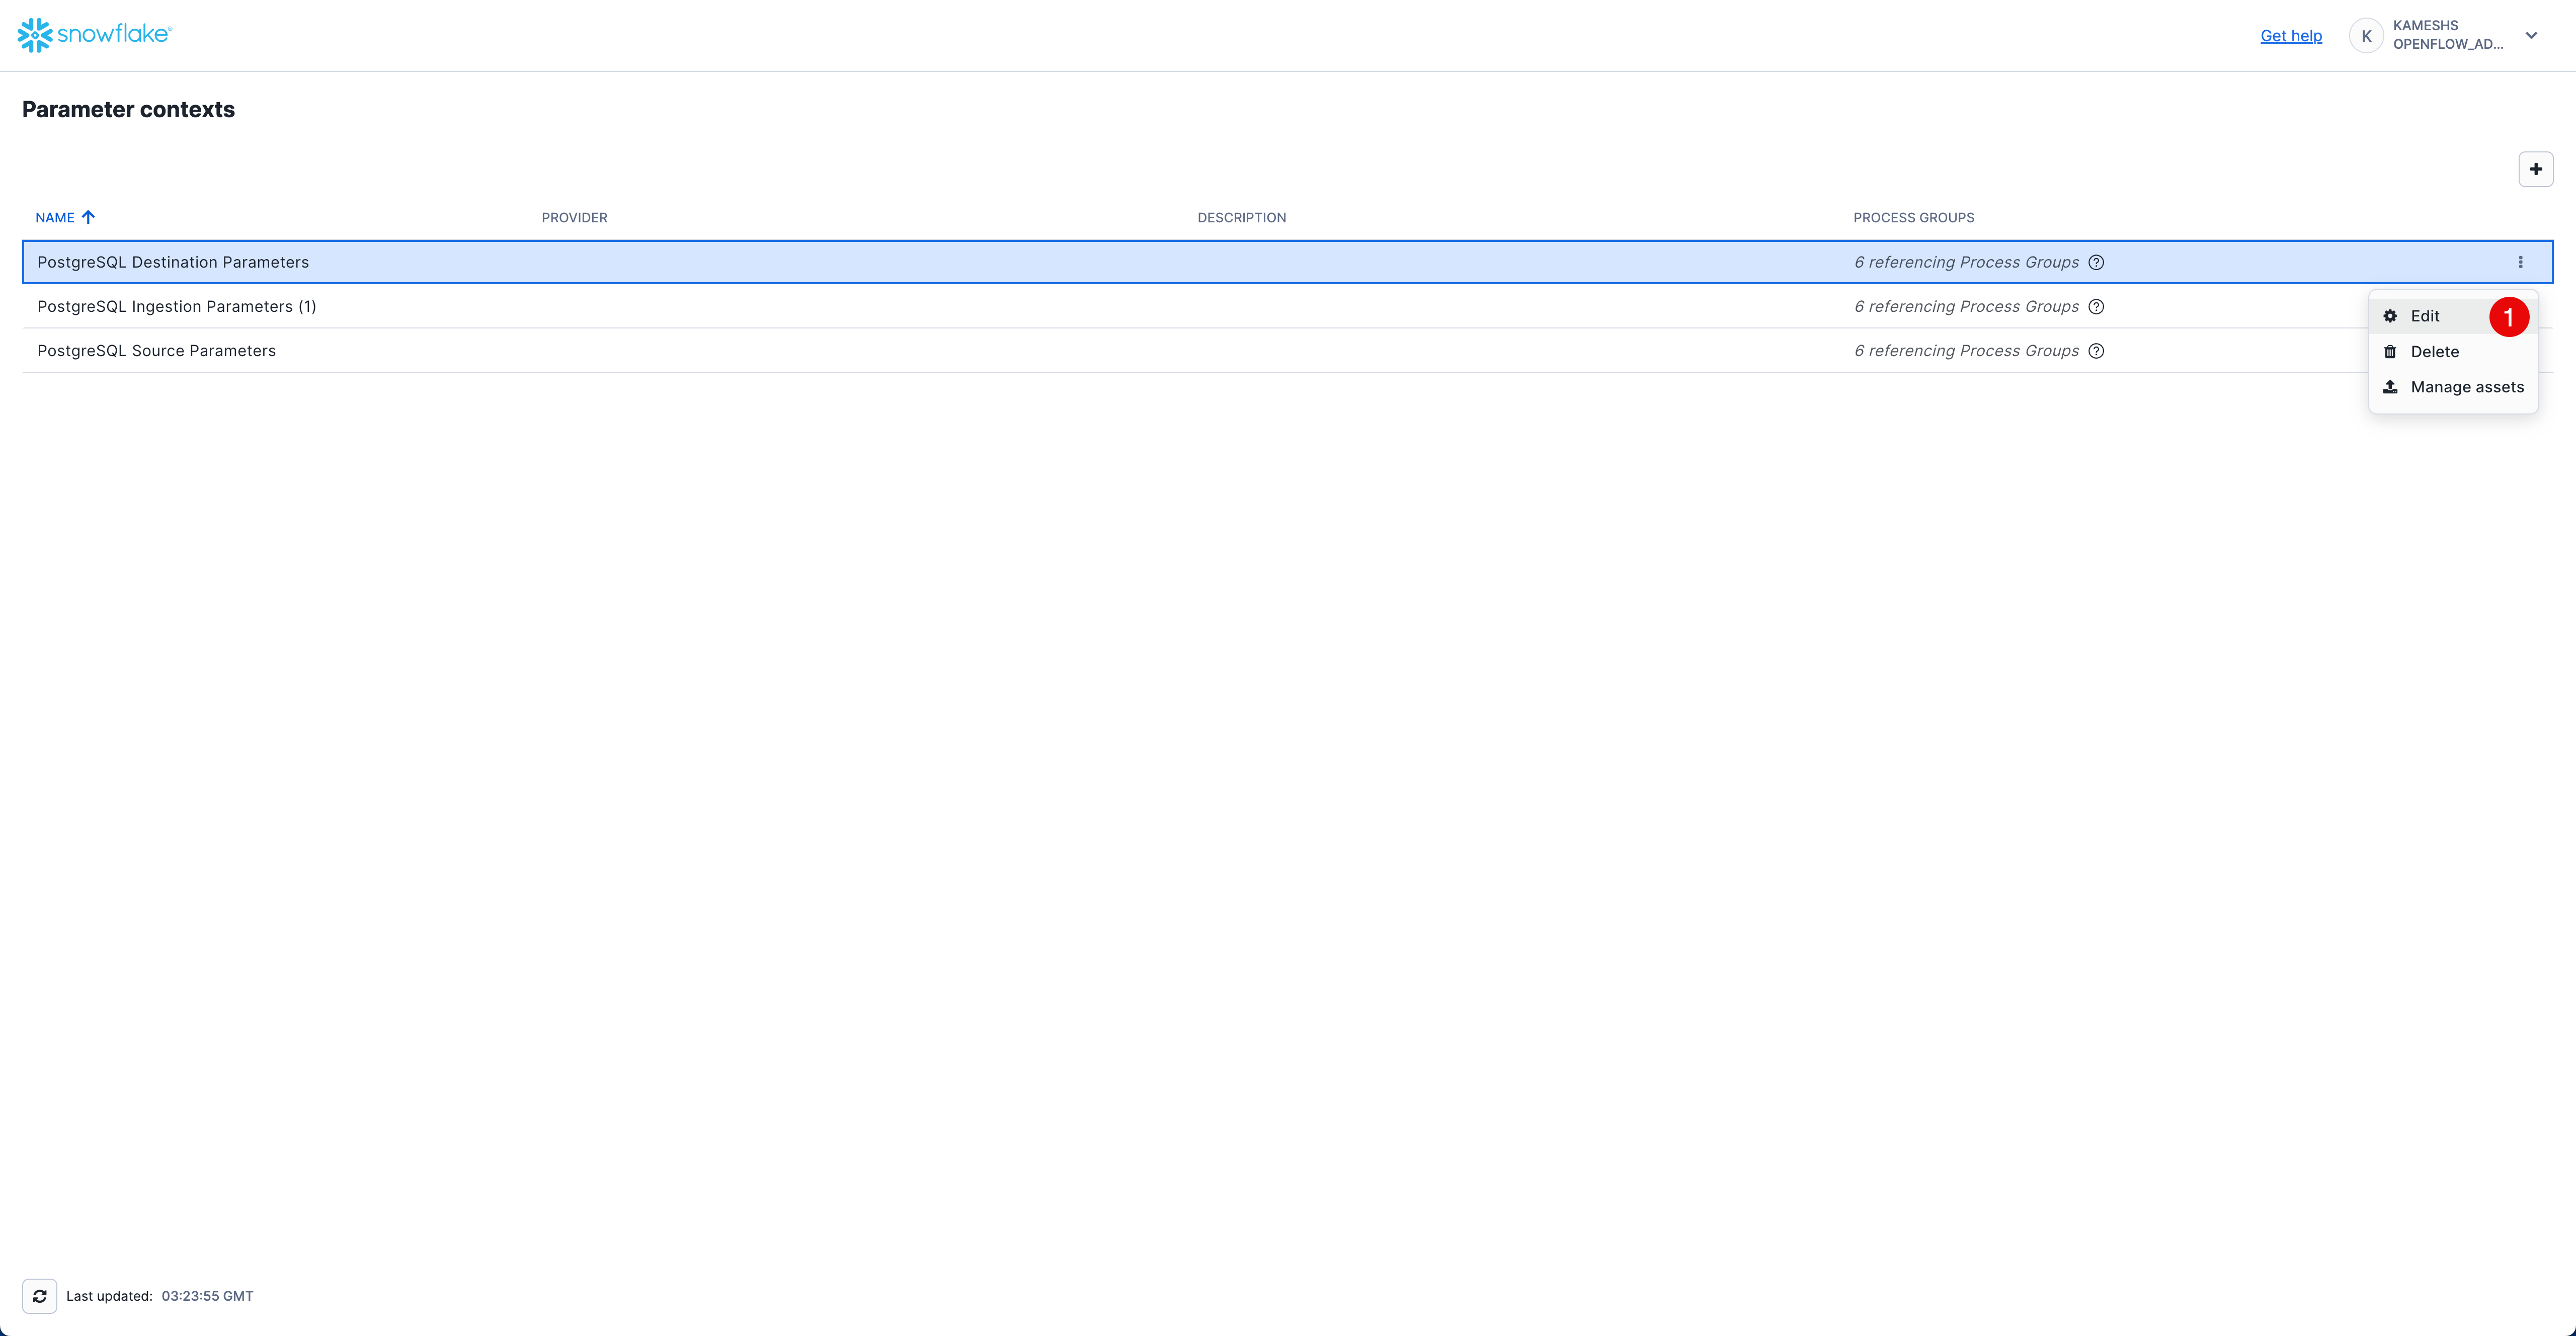Open the three-dot menu on the Destination Parameters row

[2520, 262]
